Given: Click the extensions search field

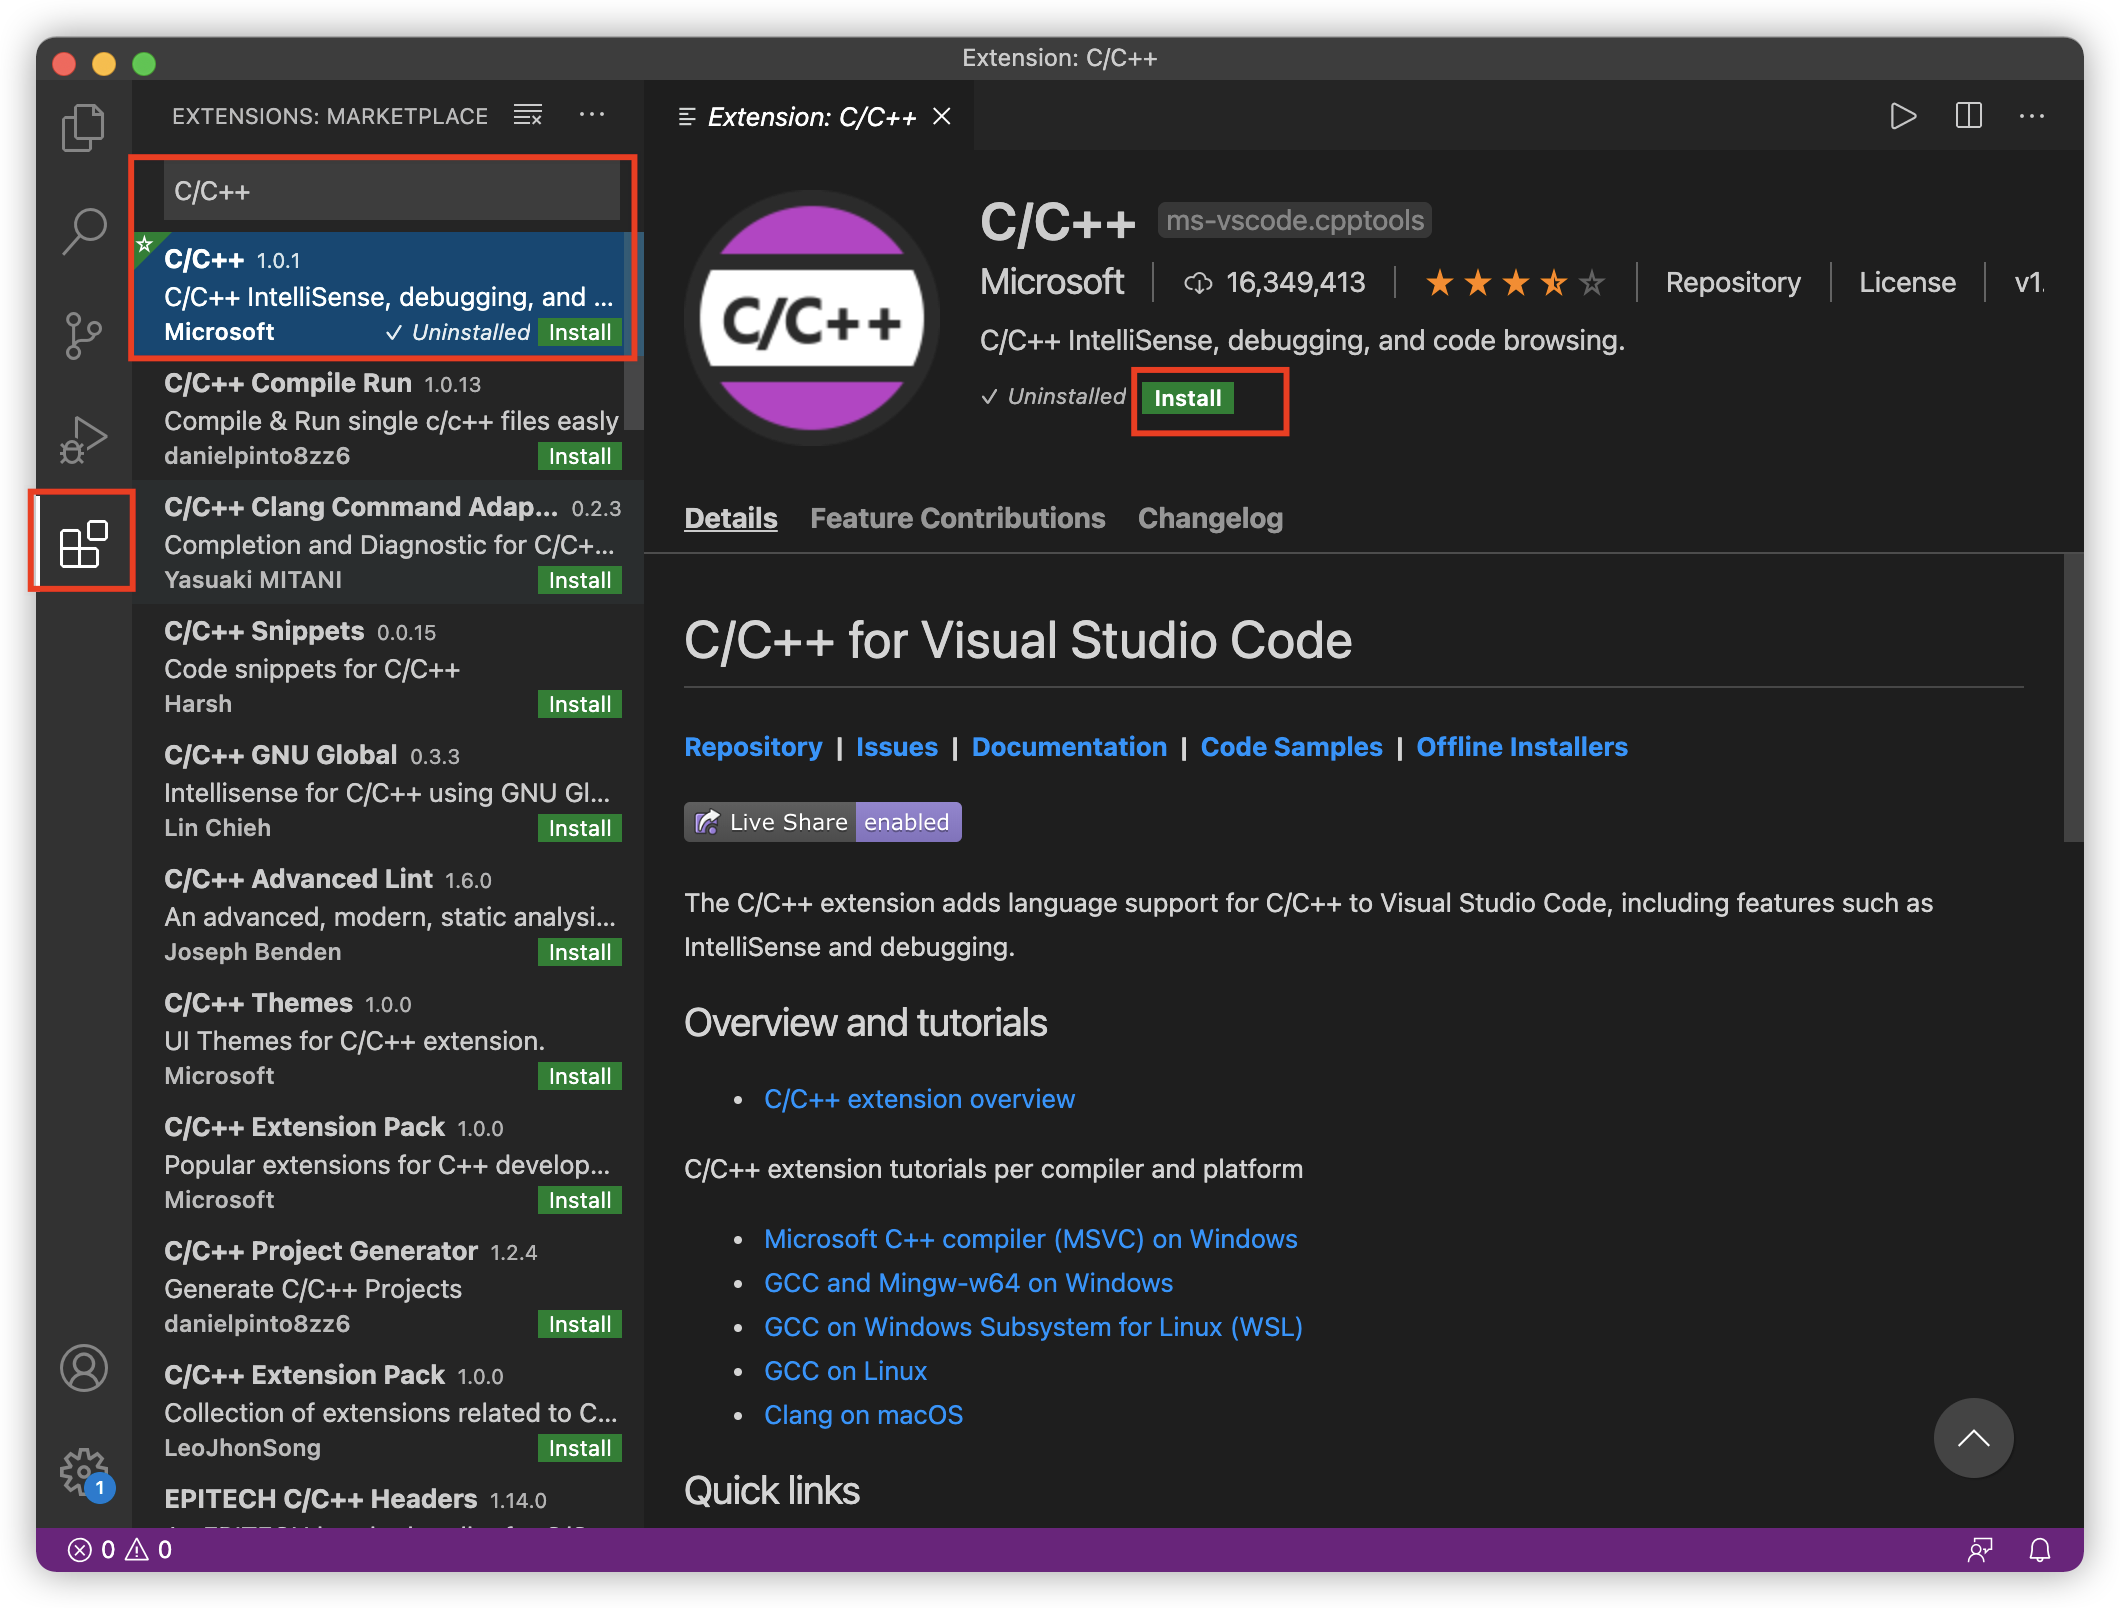Looking at the screenshot, I should [x=391, y=191].
